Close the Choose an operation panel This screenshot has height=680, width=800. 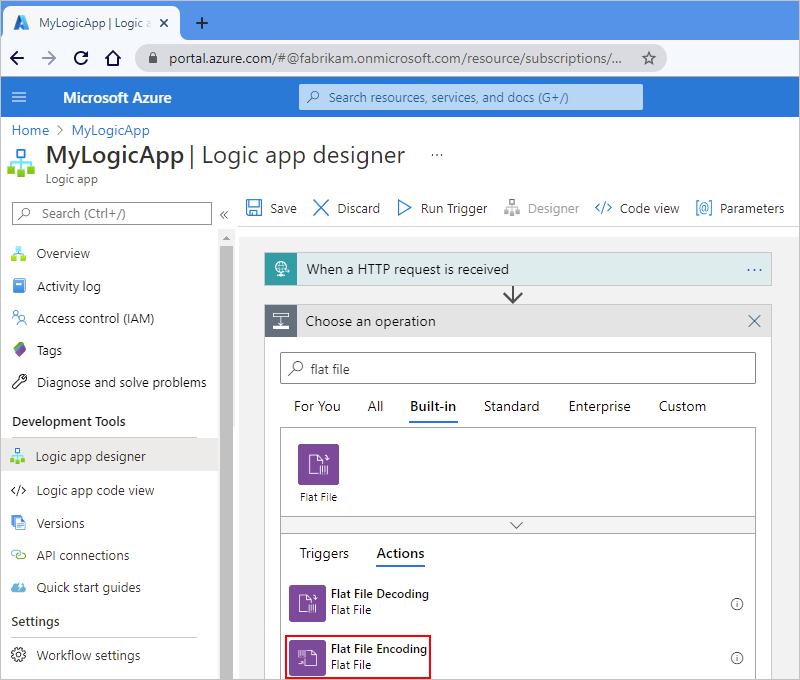(x=754, y=321)
